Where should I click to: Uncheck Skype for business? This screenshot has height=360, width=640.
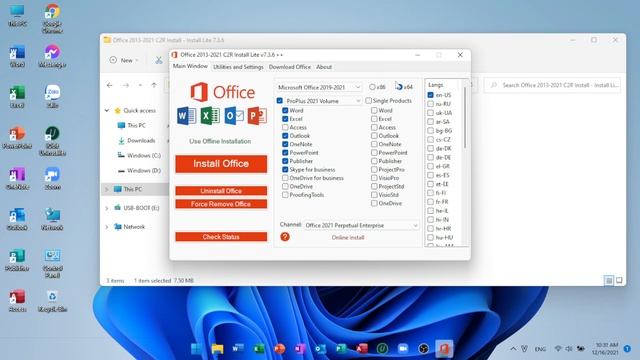coord(285,169)
